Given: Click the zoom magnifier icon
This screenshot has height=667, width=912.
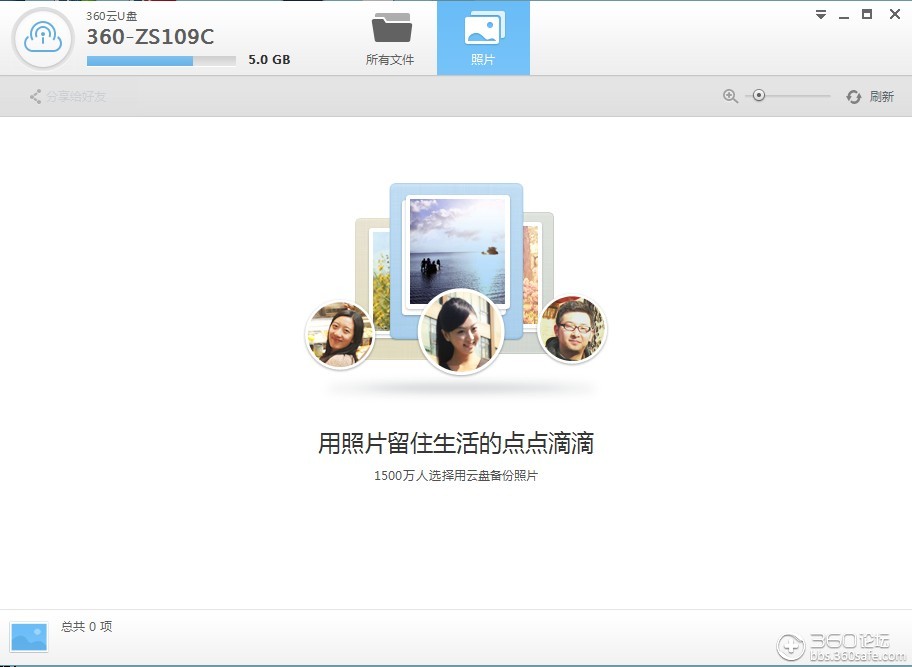Looking at the screenshot, I should click(730, 97).
